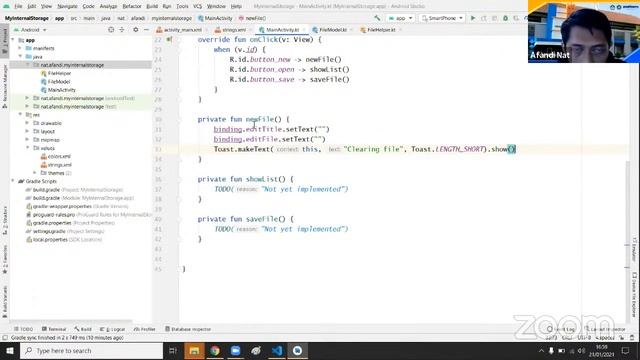Open Database Inspector tool window
This screenshot has height=360, width=640.
coord(188,329)
